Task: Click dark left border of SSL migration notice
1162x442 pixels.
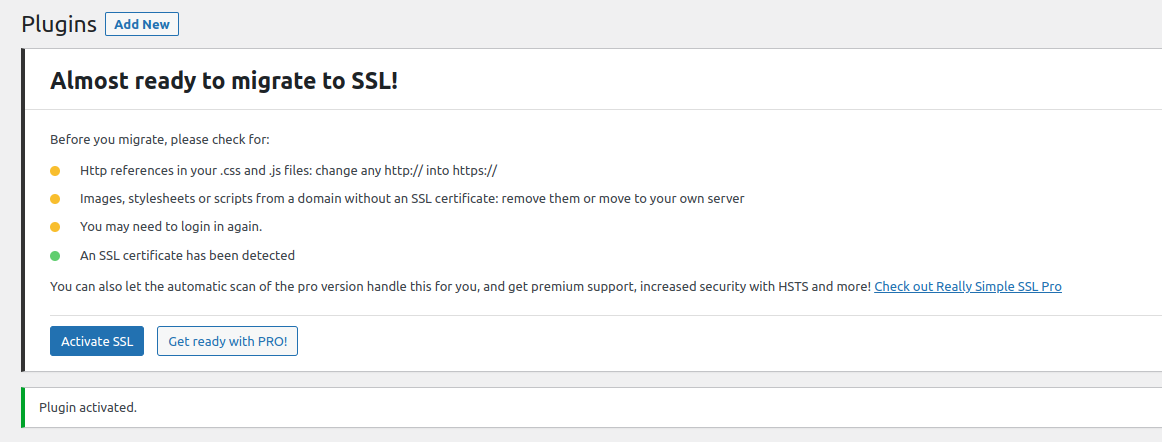Action: click(23, 210)
